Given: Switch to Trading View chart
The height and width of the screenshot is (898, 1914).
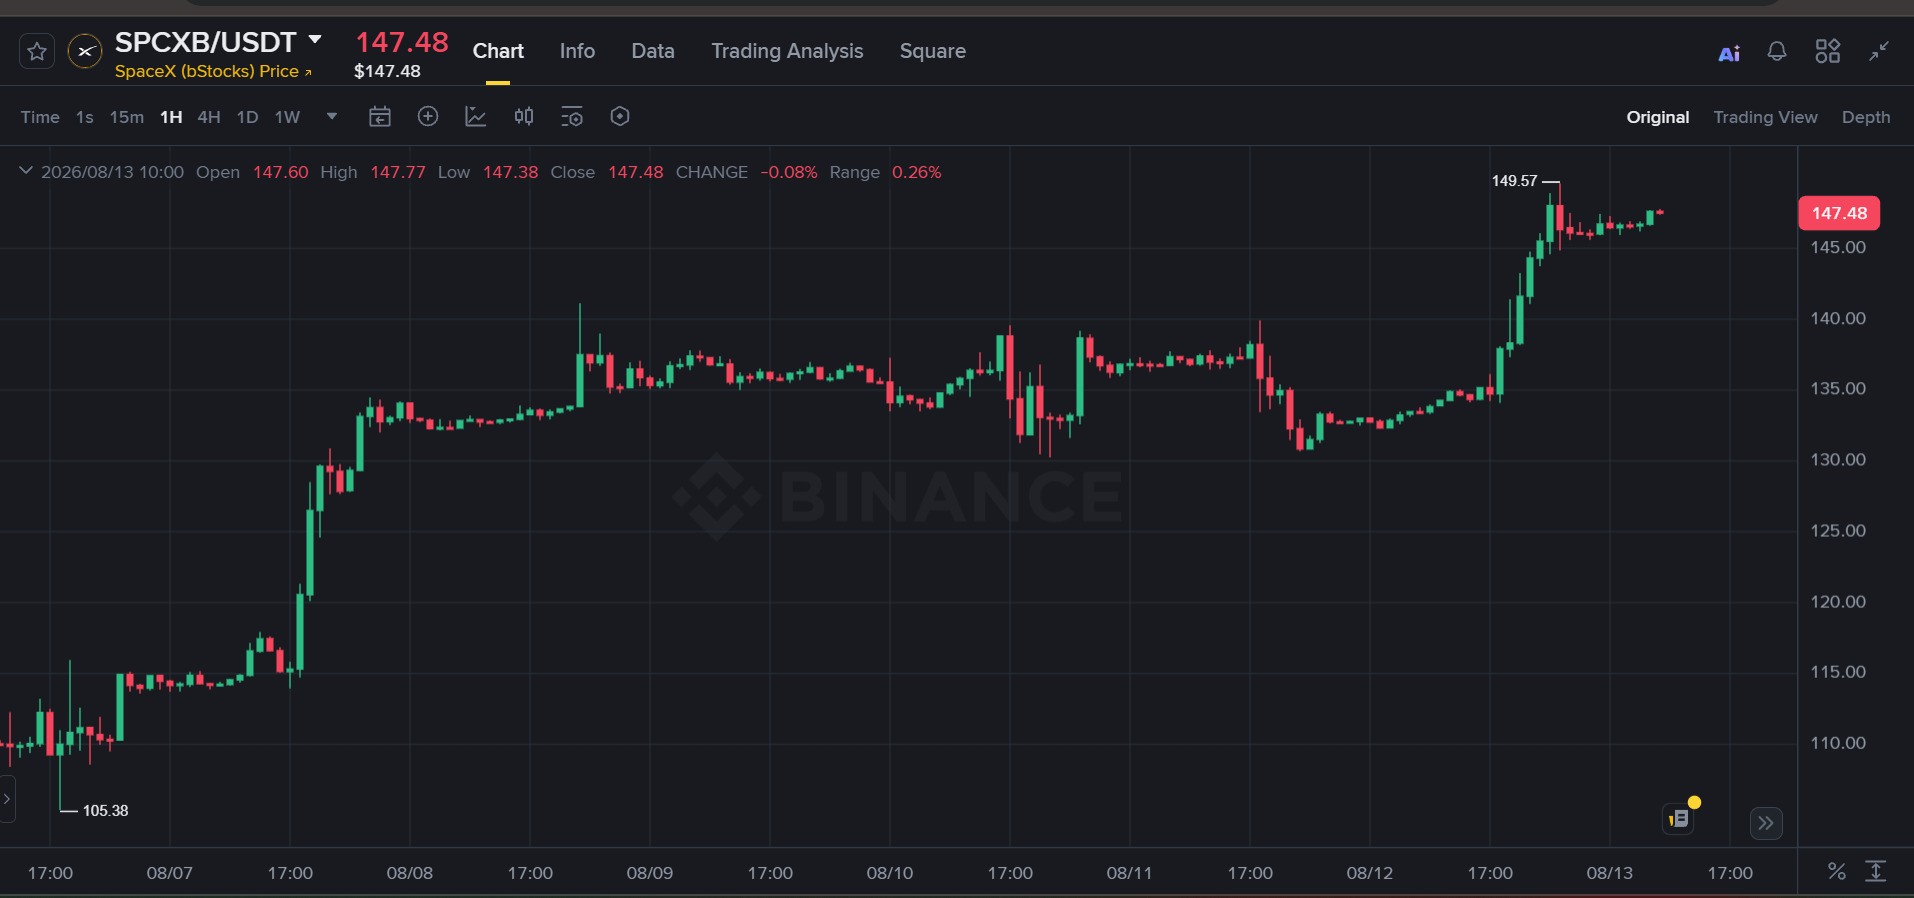Looking at the screenshot, I should [x=1766, y=117].
